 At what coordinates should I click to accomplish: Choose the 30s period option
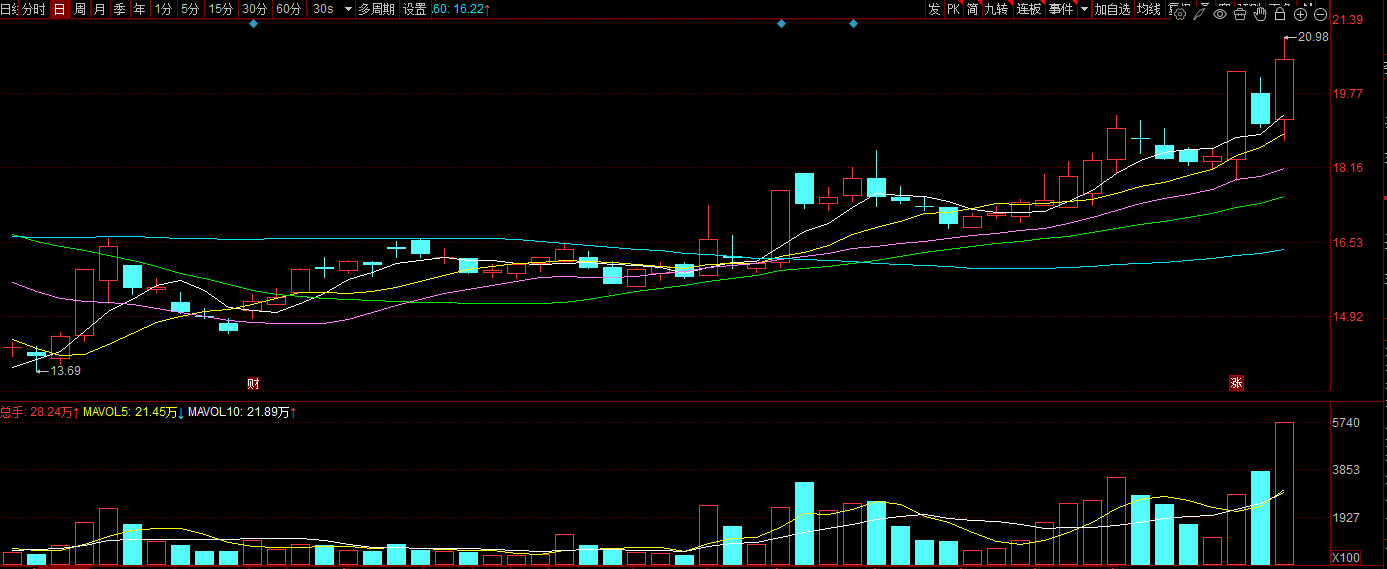(323, 9)
